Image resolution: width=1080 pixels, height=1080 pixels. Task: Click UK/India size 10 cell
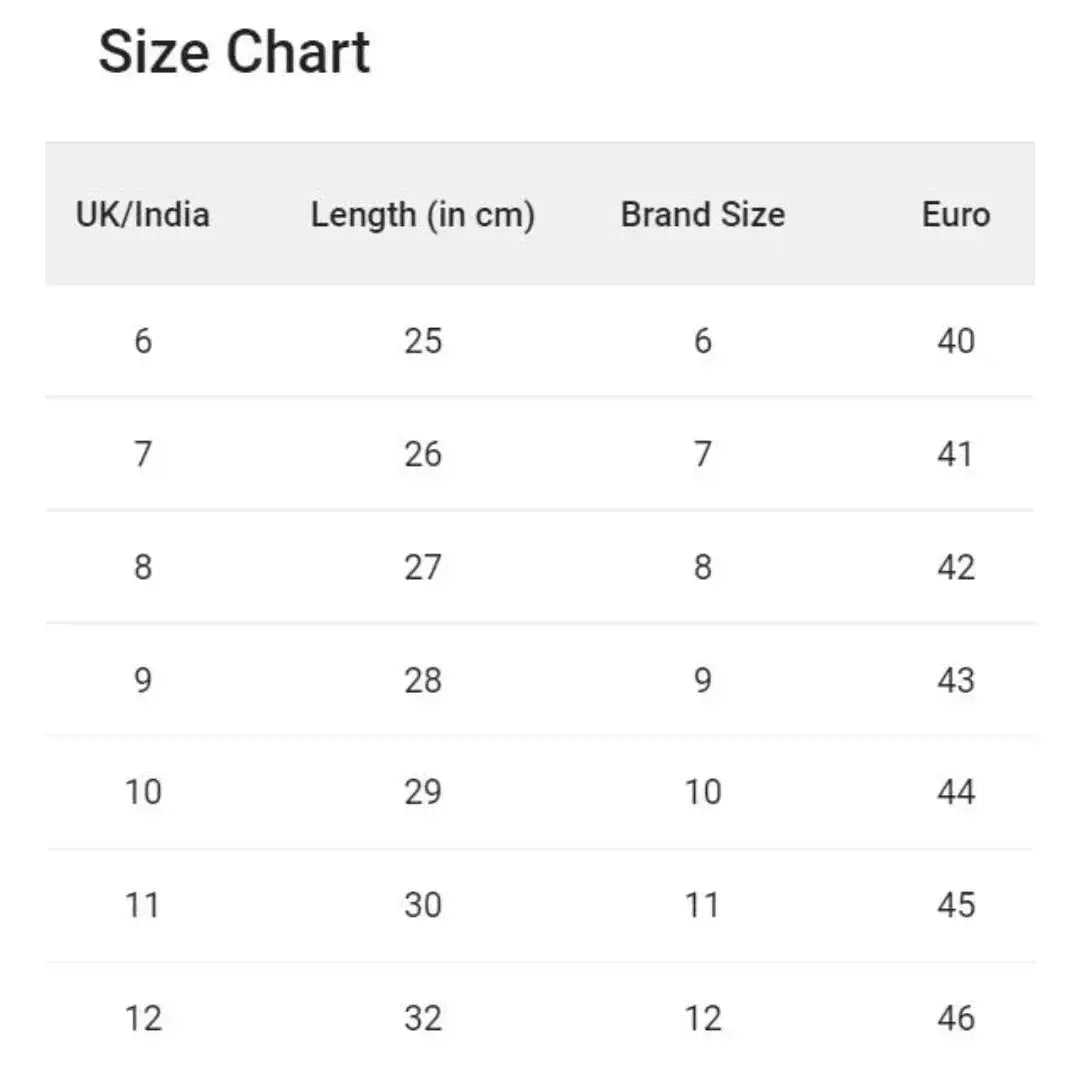click(x=143, y=792)
